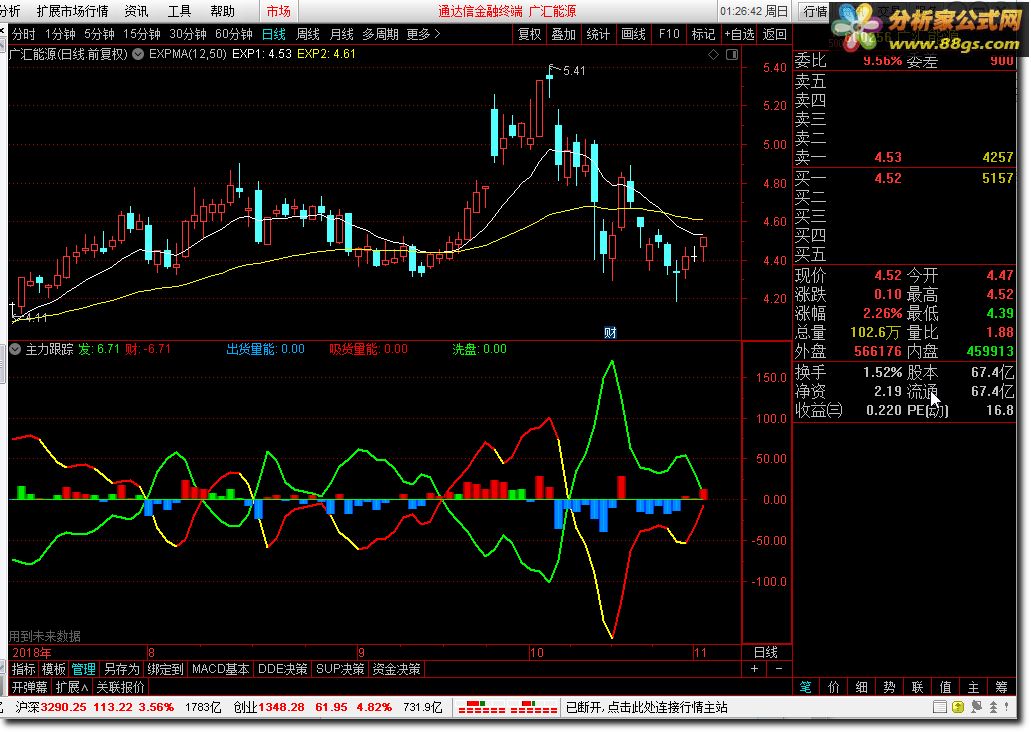Switch to DDE决策 template
This screenshot has height=732, width=1031.
click(x=283, y=669)
